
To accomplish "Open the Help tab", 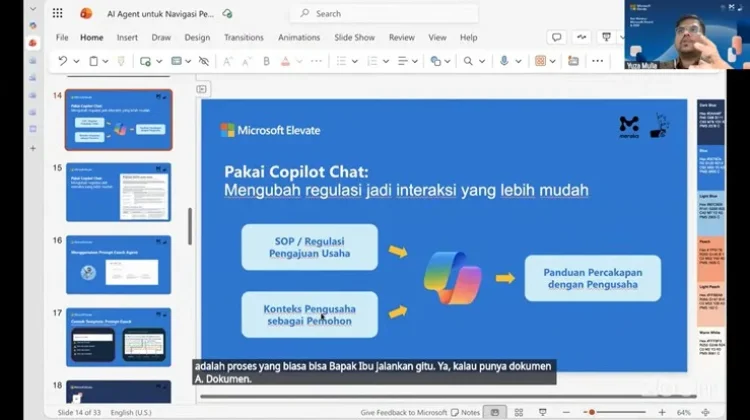I will 469,37.
